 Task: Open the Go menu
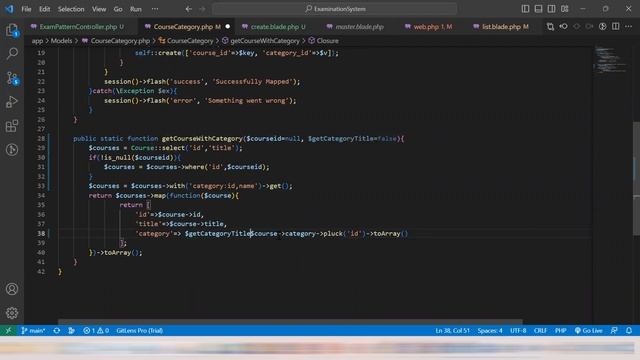click(x=118, y=9)
